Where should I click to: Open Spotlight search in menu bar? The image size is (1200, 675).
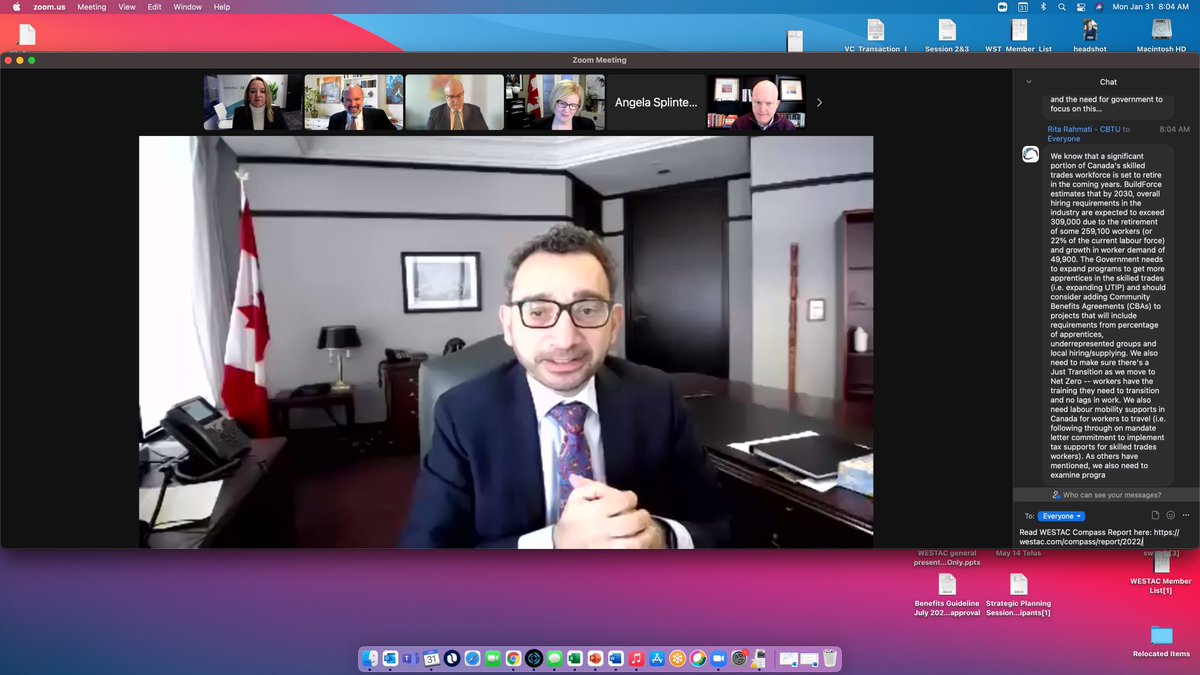(x=1062, y=7)
